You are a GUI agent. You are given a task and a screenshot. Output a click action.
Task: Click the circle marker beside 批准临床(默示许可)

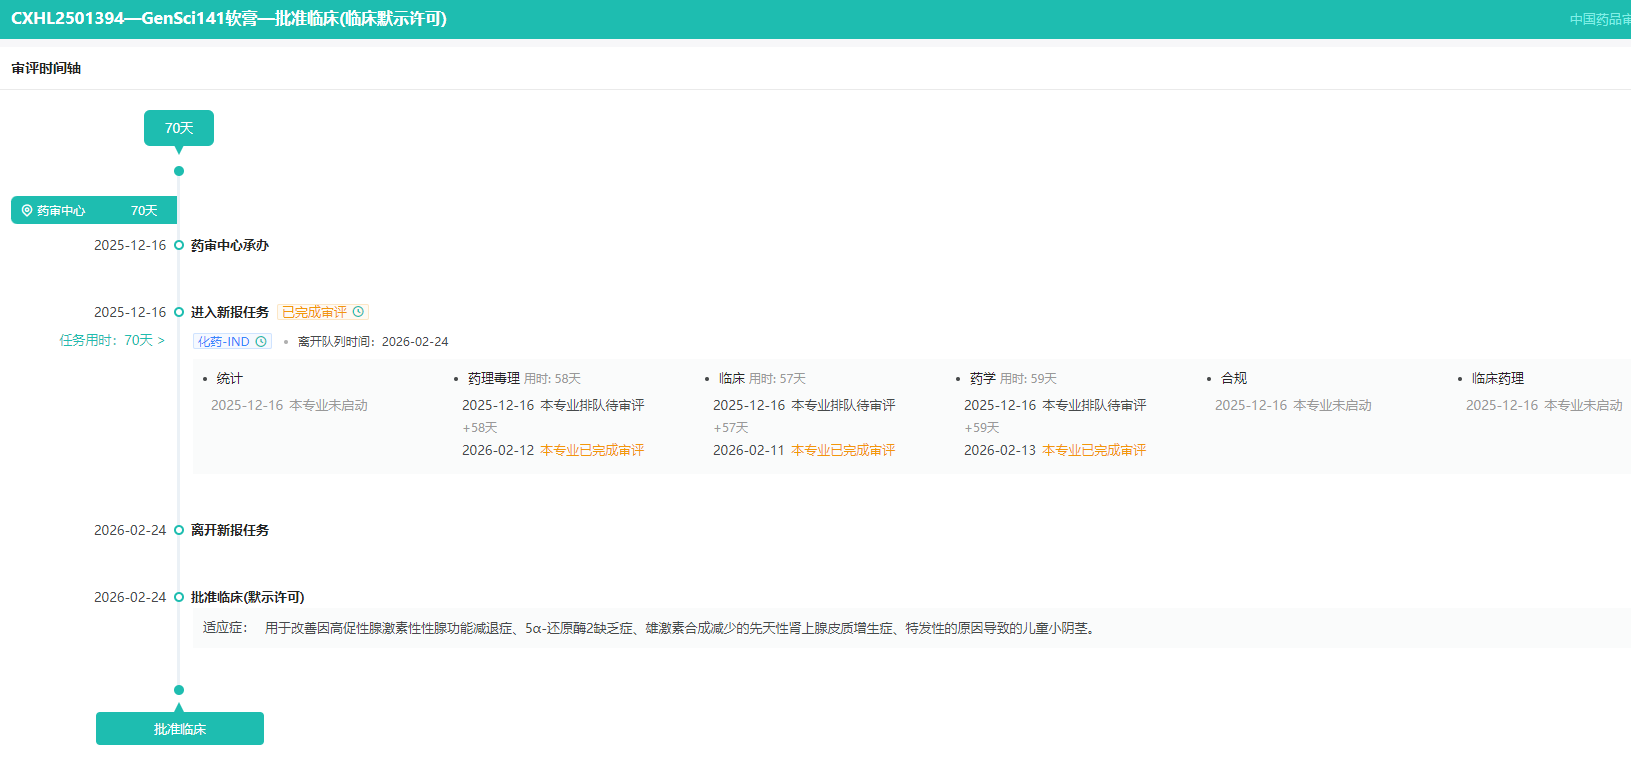click(x=179, y=597)
